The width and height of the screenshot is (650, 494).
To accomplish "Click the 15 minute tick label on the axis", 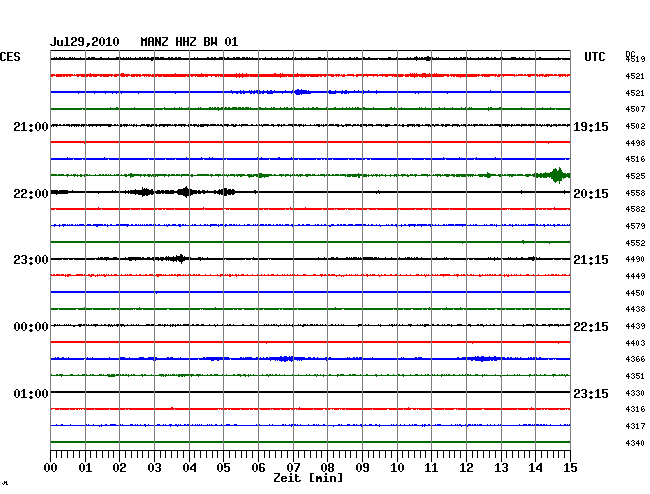I will 569,467.
